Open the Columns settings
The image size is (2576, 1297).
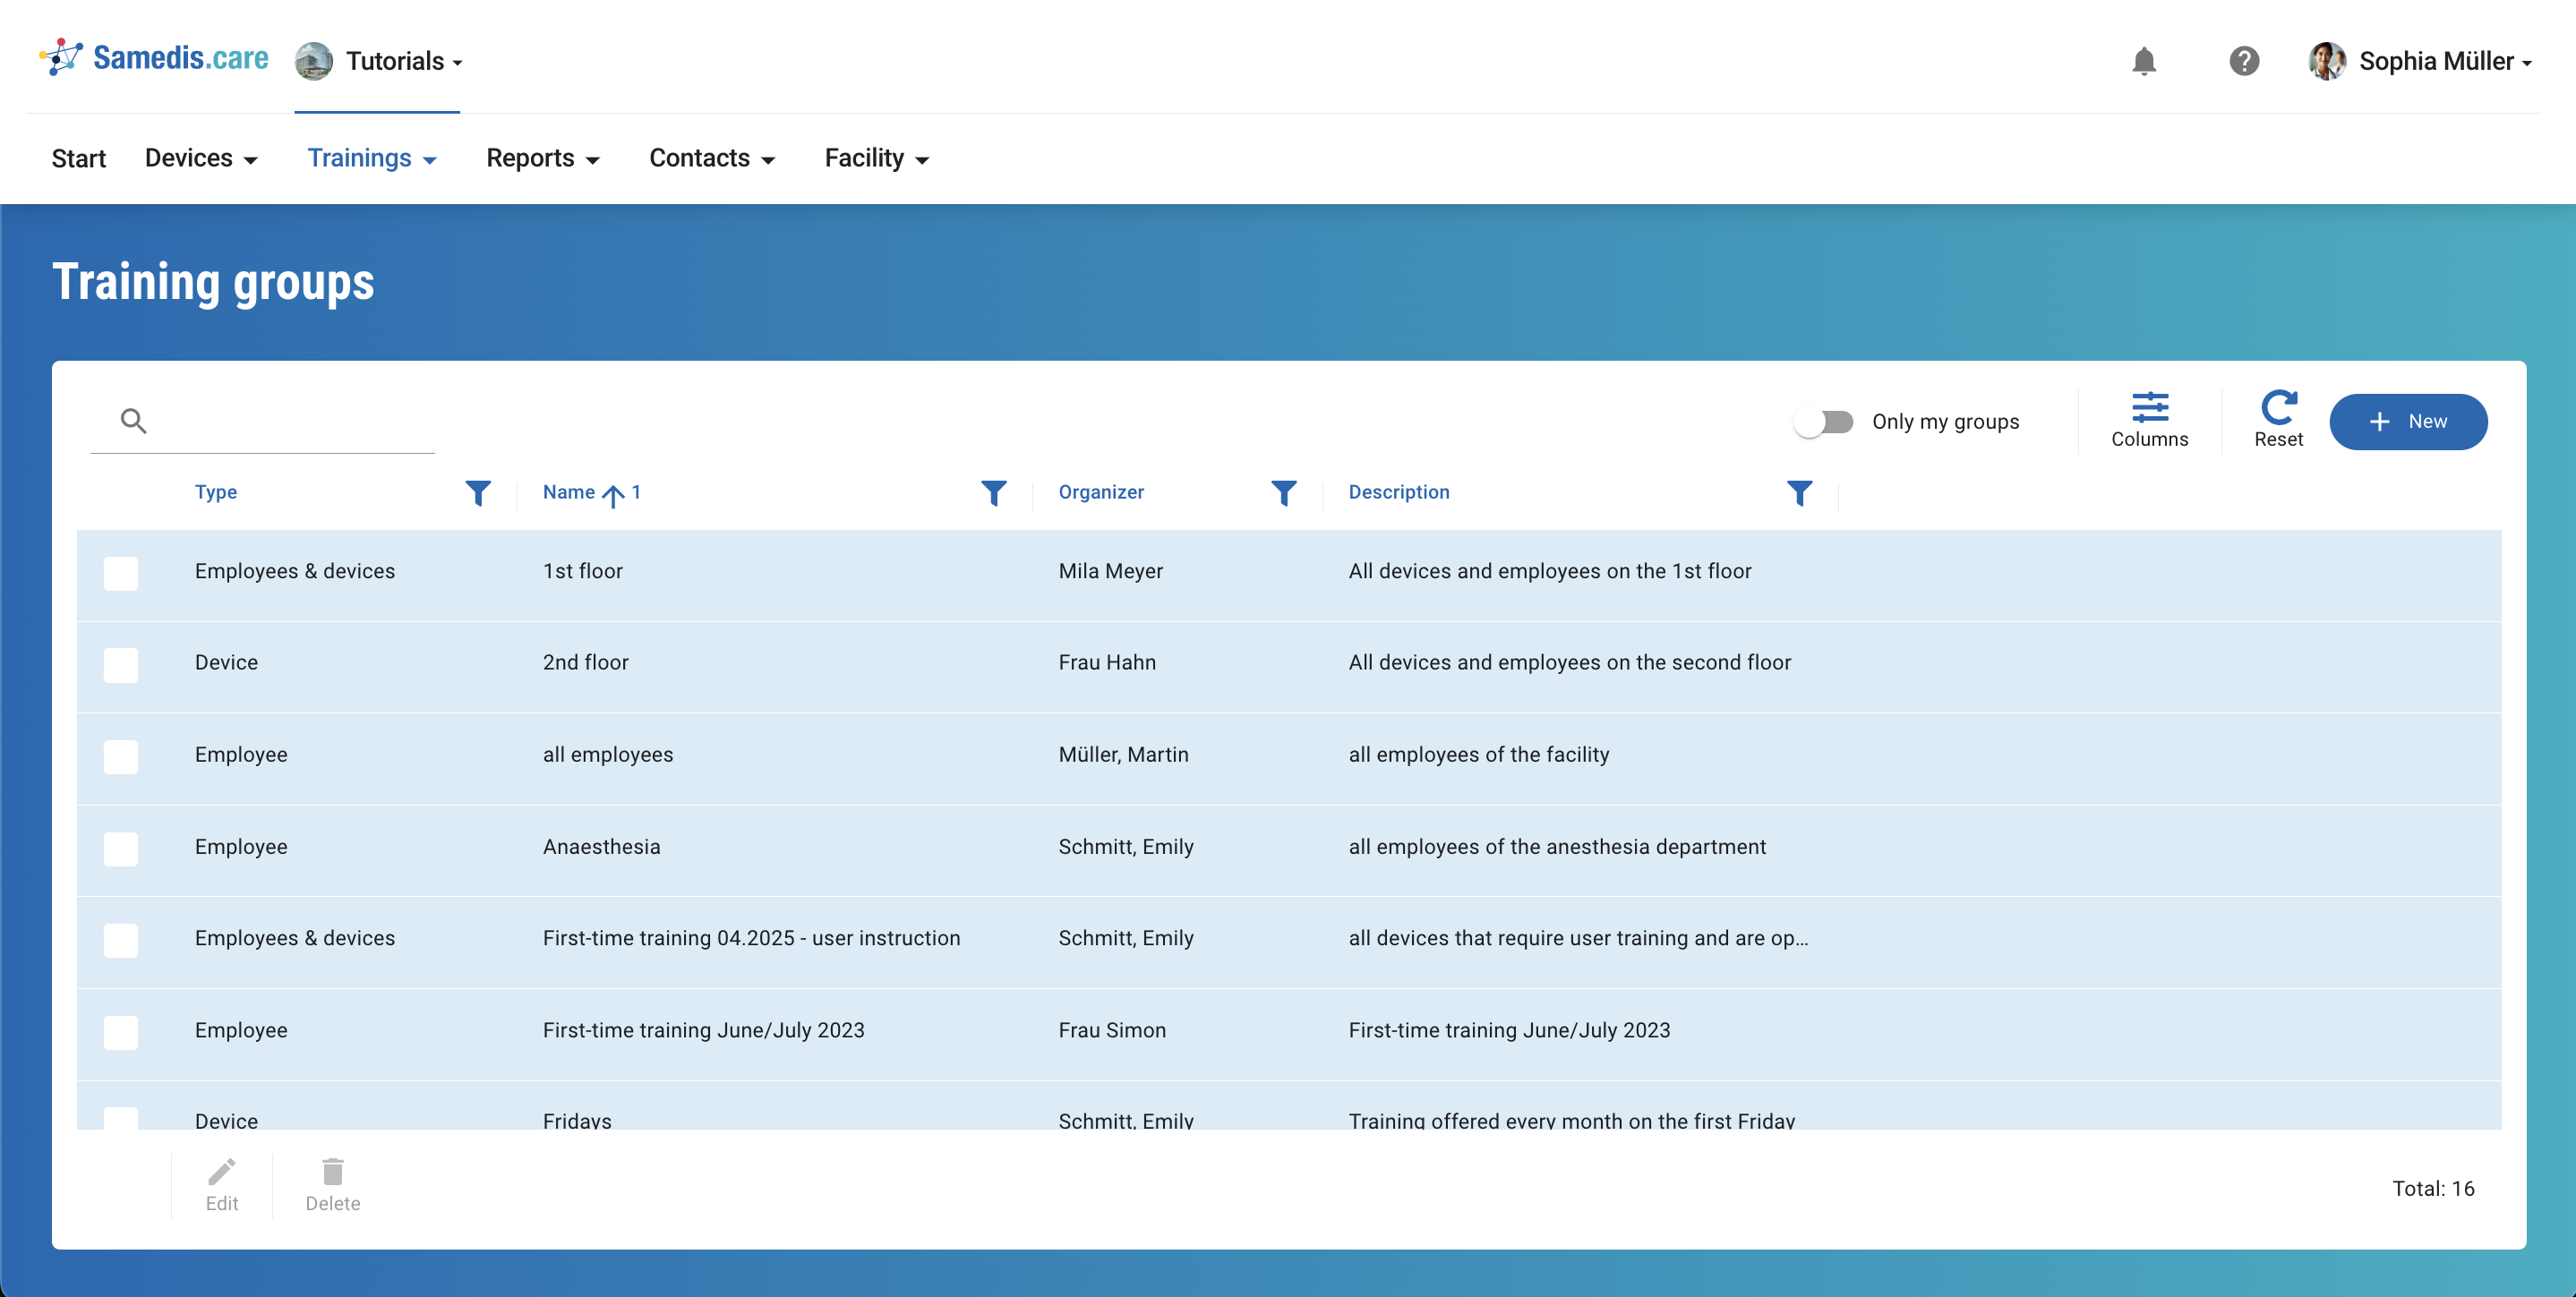(2148, 420)
